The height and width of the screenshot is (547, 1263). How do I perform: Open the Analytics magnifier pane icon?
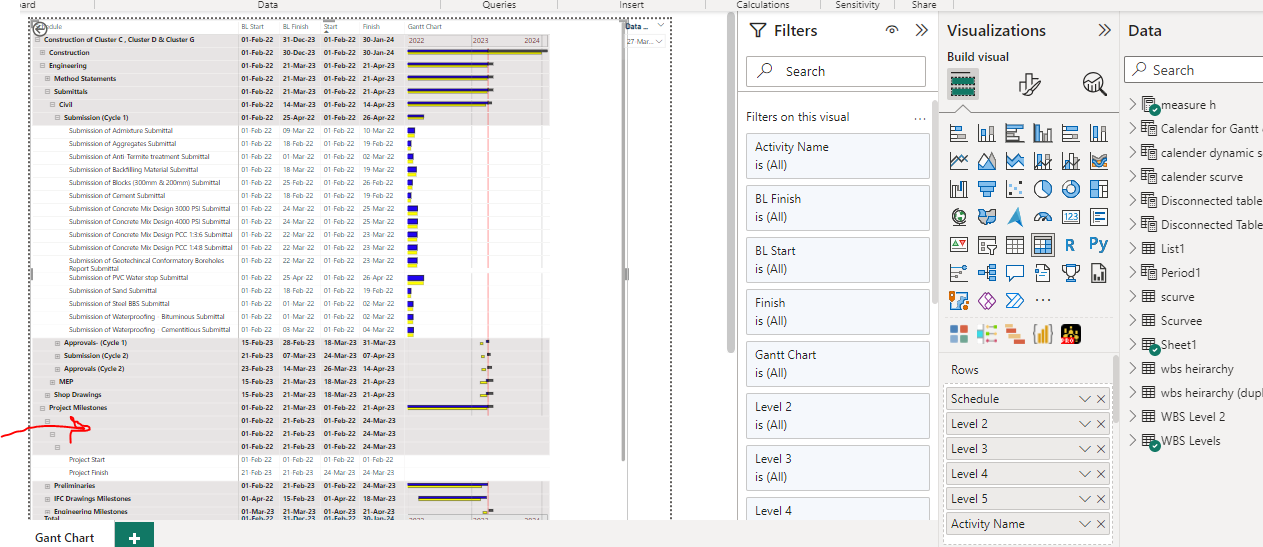pyautogui.click(x=1095, y=84)
